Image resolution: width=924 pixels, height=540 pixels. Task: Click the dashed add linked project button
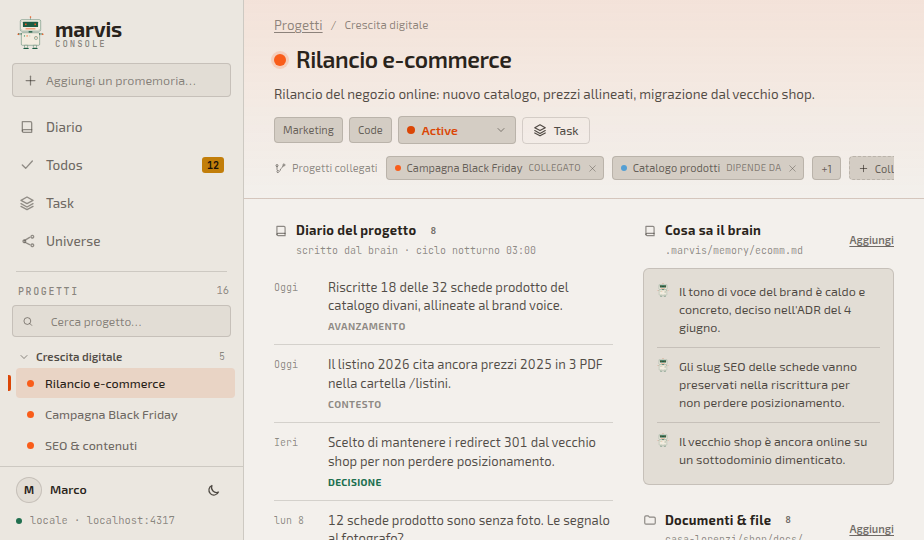[x=872, y=169]
